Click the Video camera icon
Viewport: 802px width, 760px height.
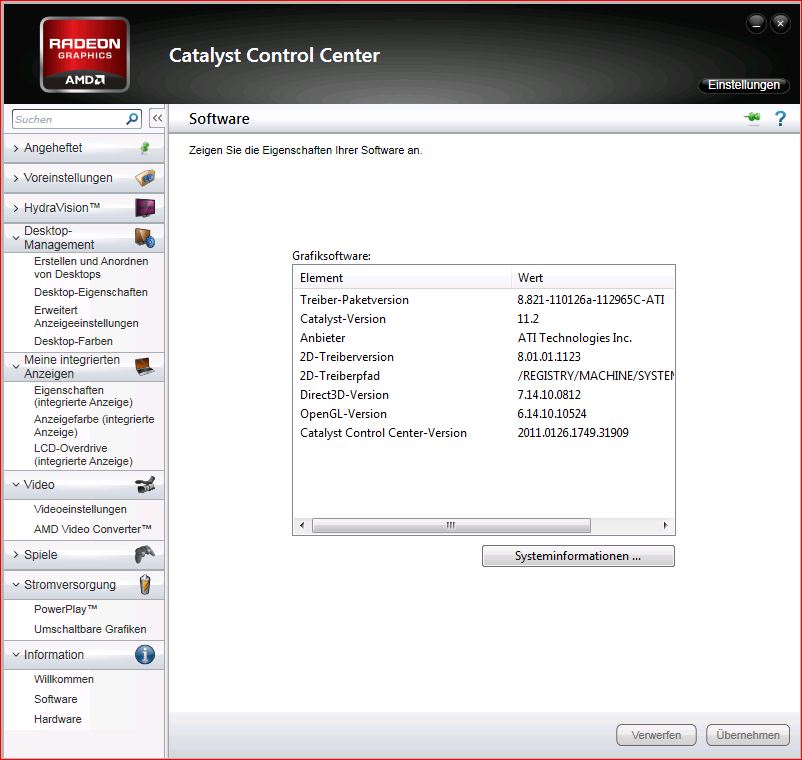[x=145, y=484]
